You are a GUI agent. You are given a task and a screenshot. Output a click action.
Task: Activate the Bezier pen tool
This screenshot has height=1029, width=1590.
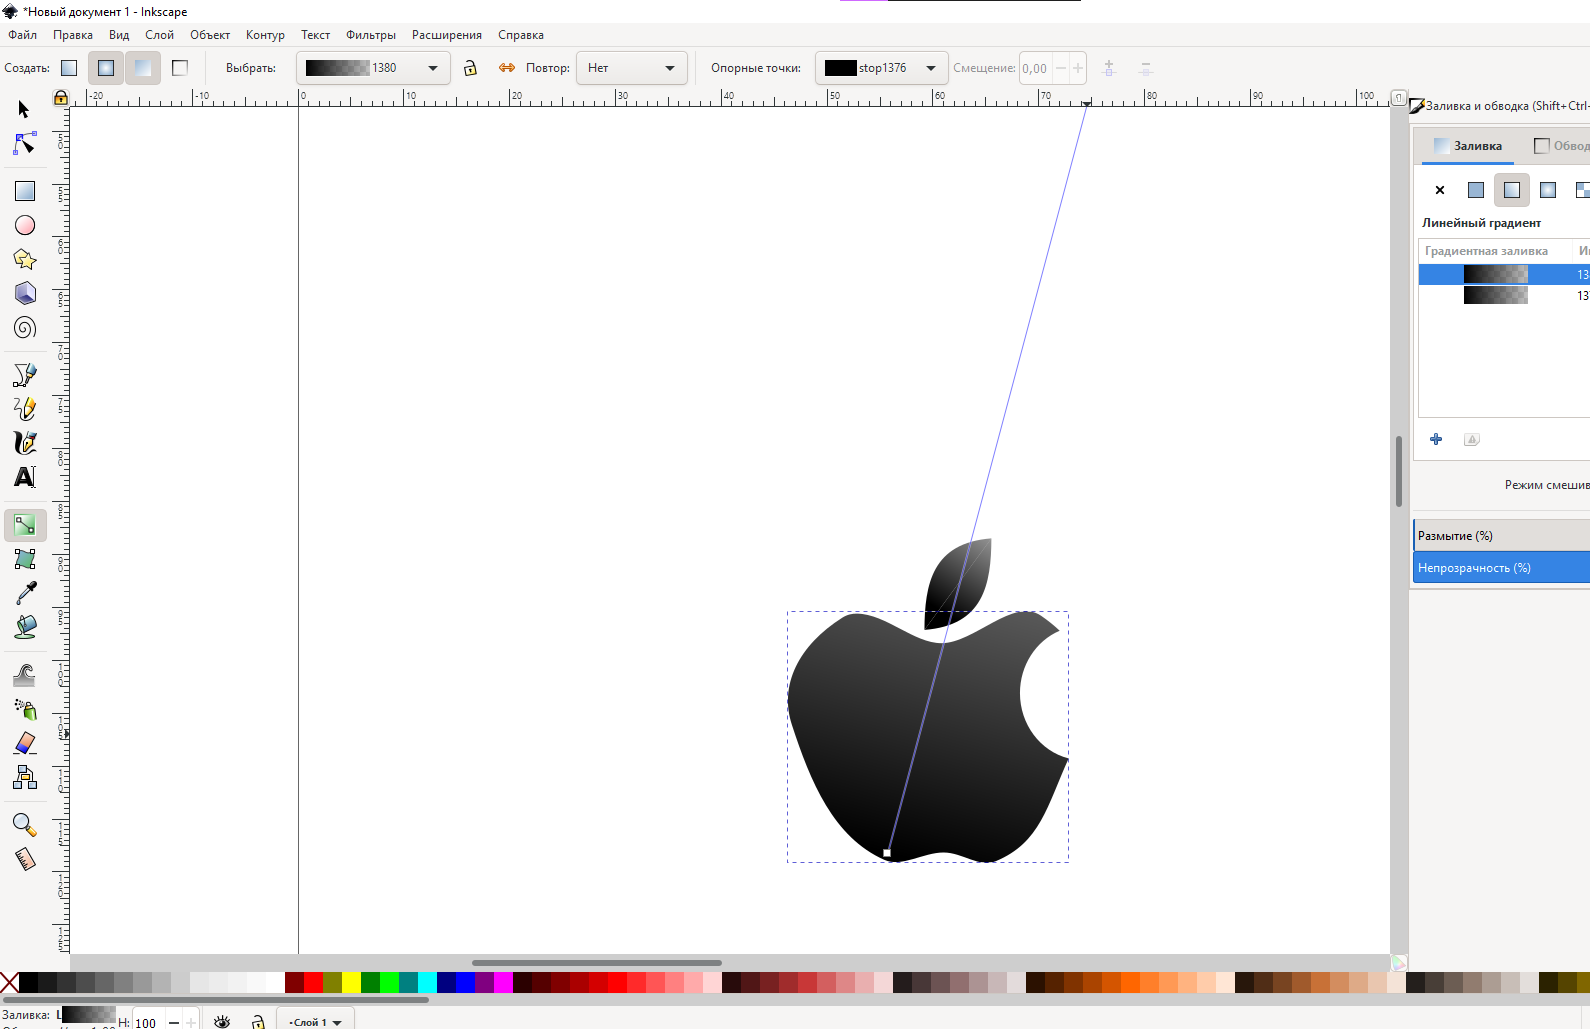click(24, 375)
